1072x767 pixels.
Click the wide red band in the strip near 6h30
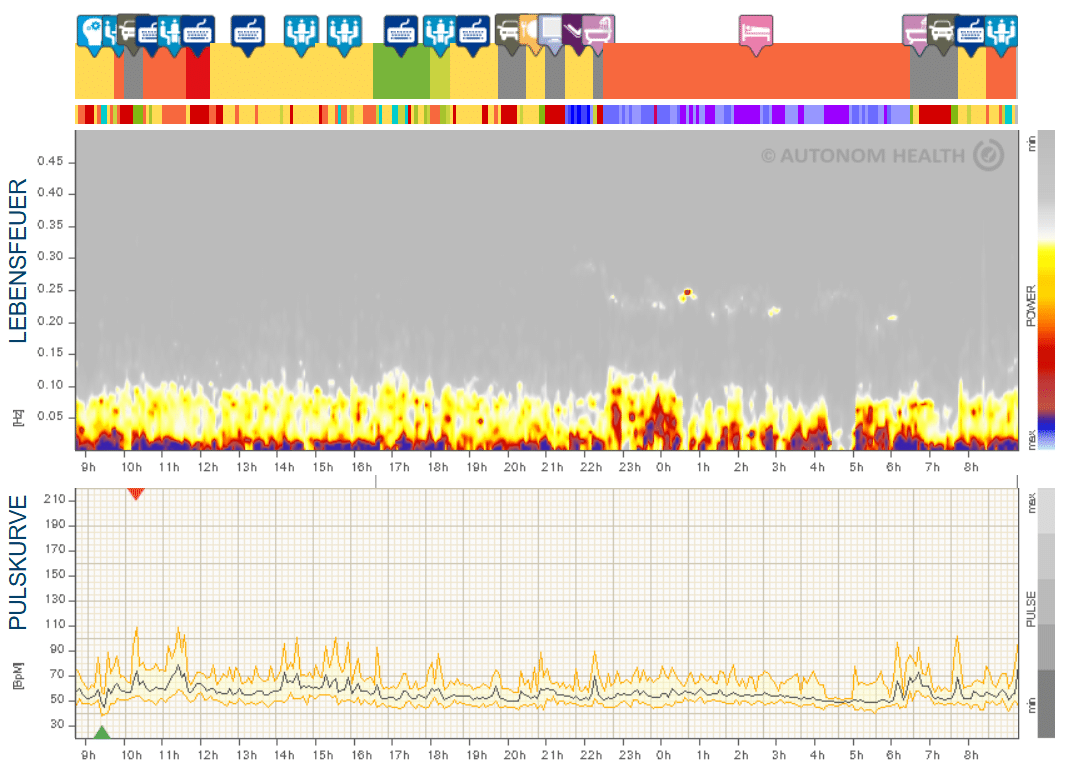click(935, 114)
